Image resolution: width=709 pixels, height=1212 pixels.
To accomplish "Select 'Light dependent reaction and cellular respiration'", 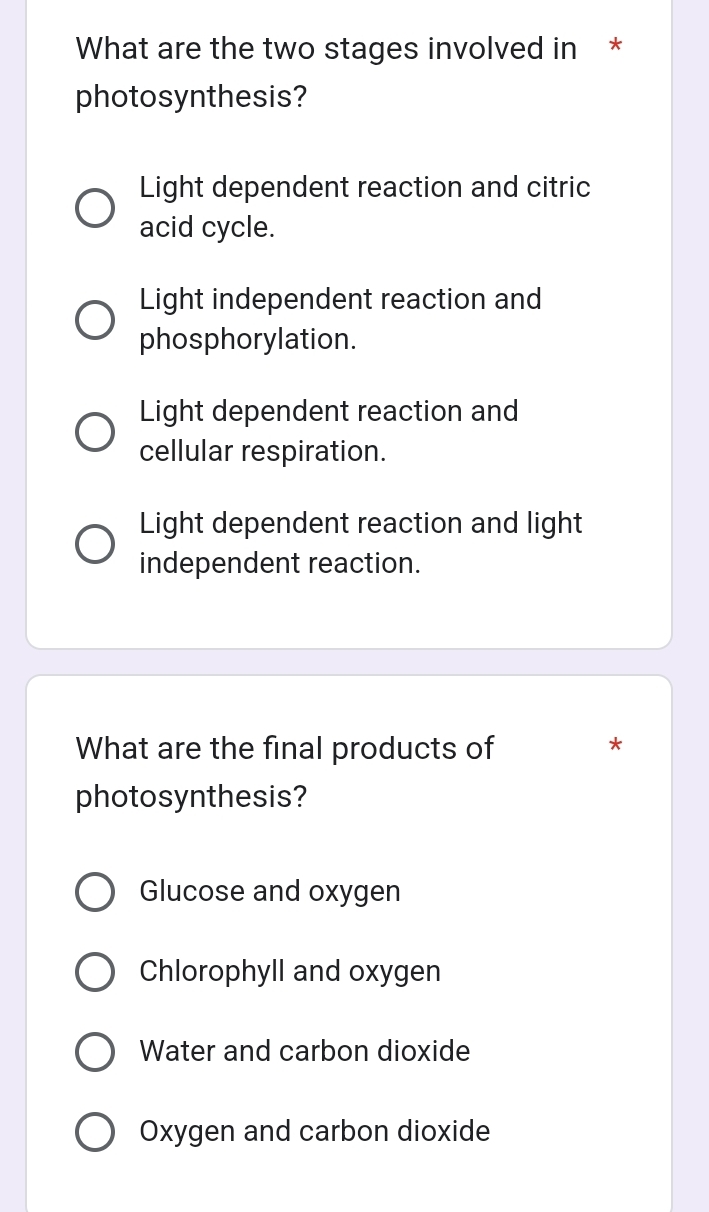I will (x=95, y=431).
